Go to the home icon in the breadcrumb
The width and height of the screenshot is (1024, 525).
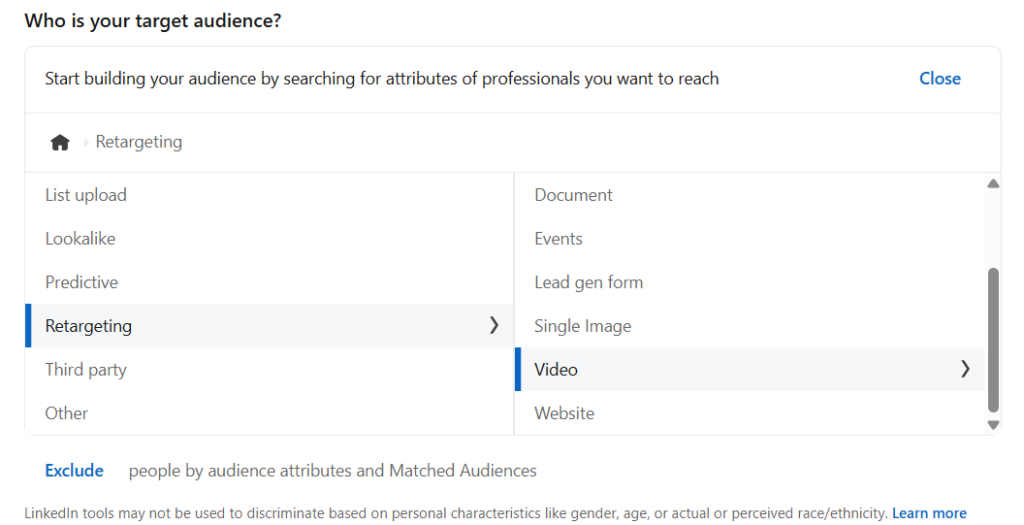[60, 142]
